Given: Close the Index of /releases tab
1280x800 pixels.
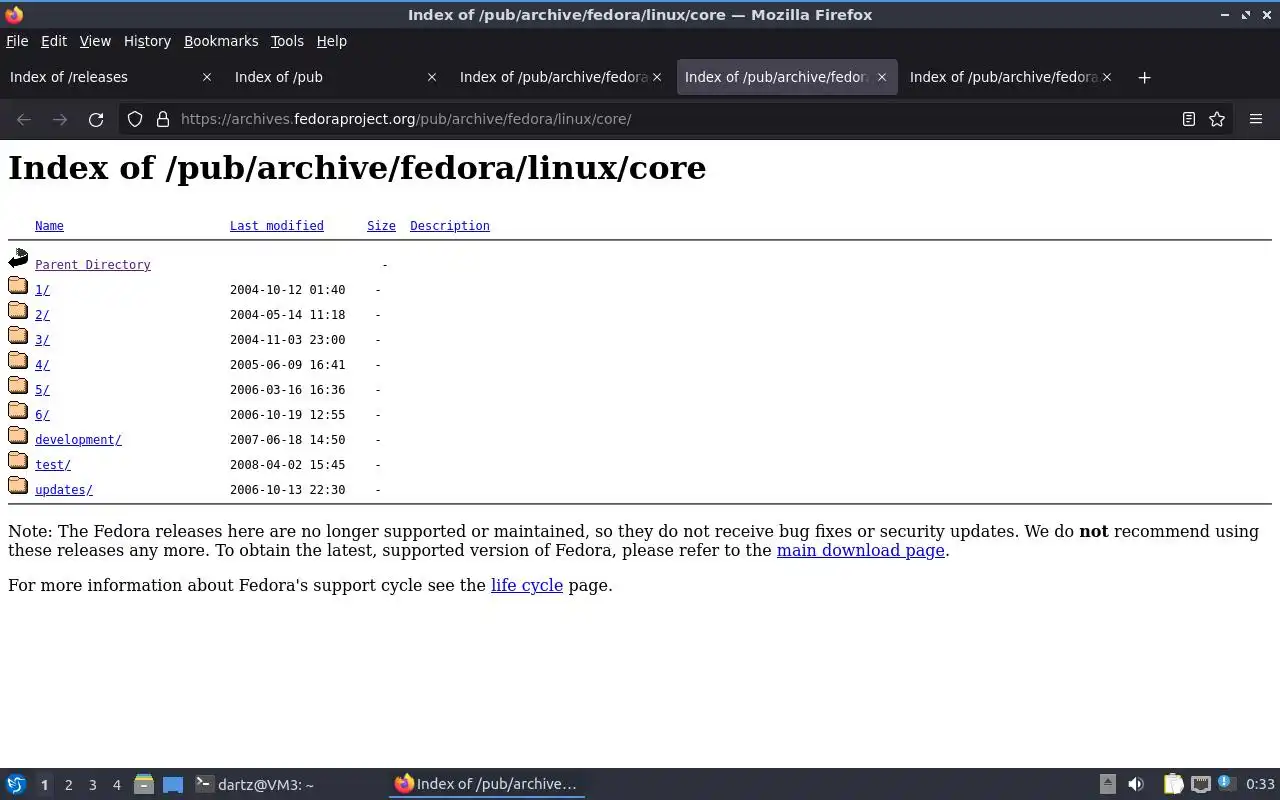Looking at the screenshot, I should pos(207,77).
